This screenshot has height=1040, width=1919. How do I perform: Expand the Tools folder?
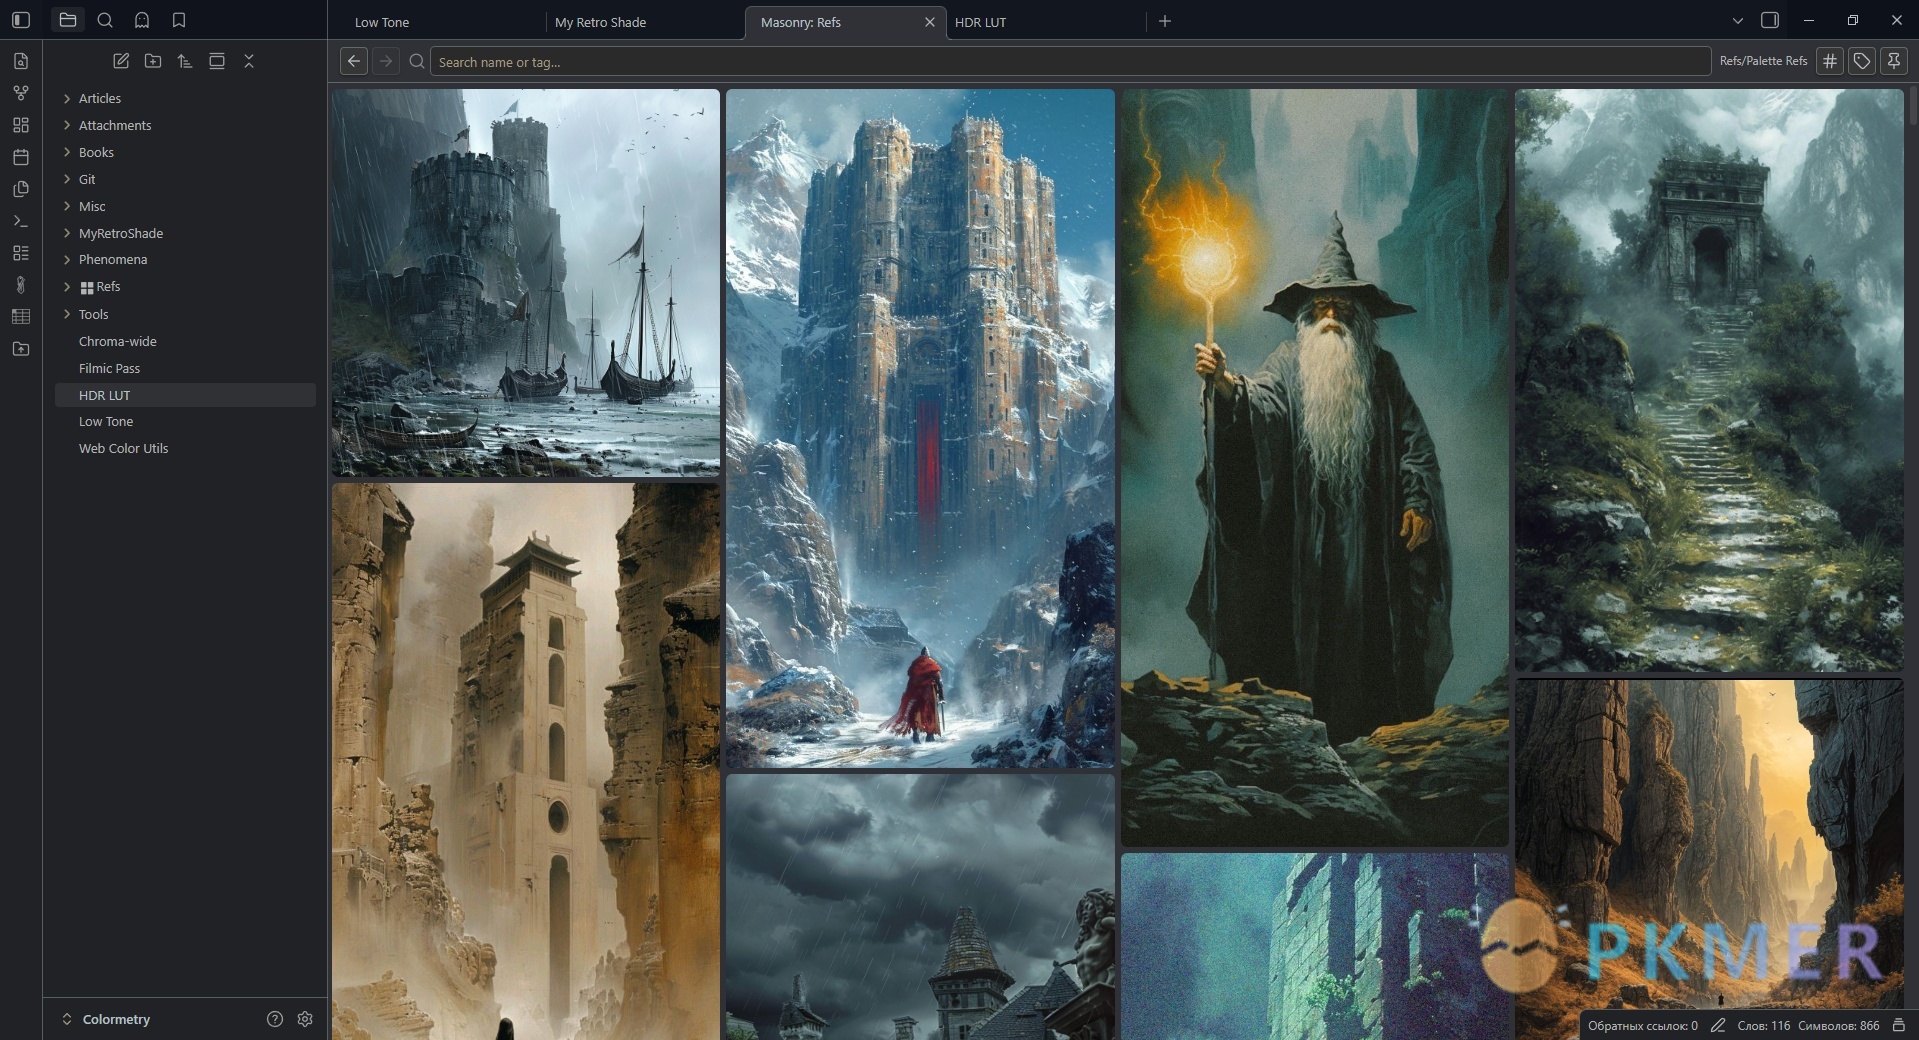(67, 314)
